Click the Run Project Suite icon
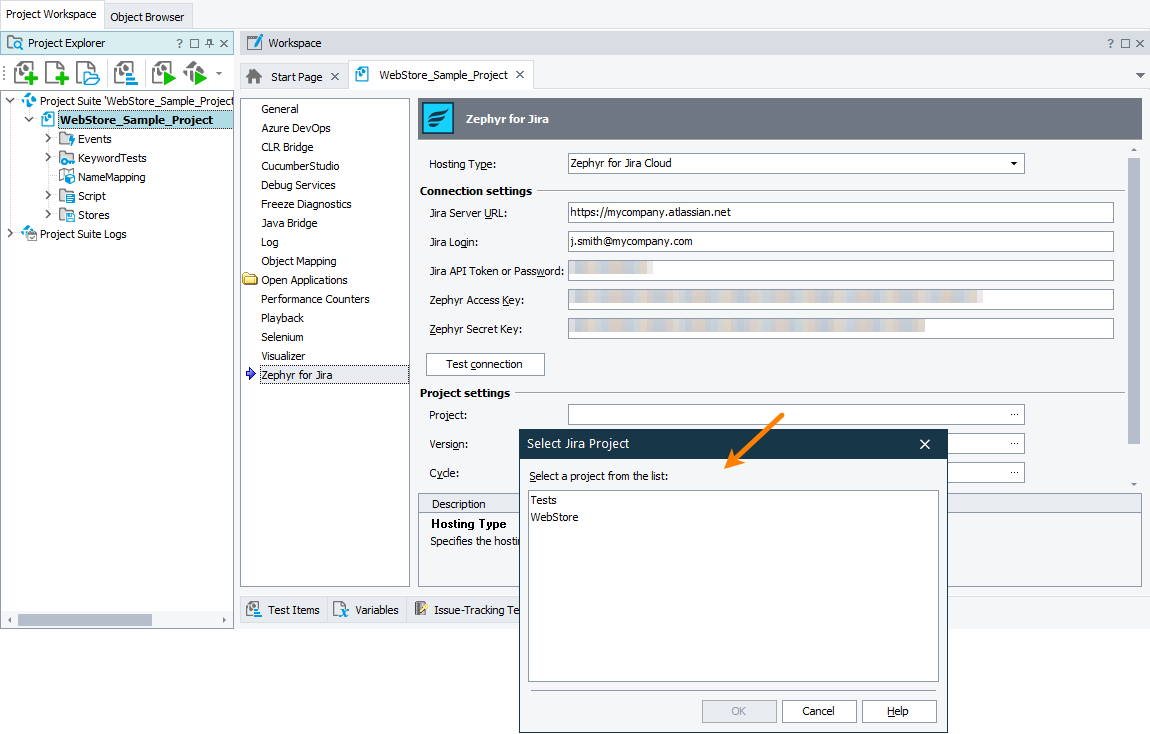This screenshot has width=1150, height=734. tap(195, 73)
